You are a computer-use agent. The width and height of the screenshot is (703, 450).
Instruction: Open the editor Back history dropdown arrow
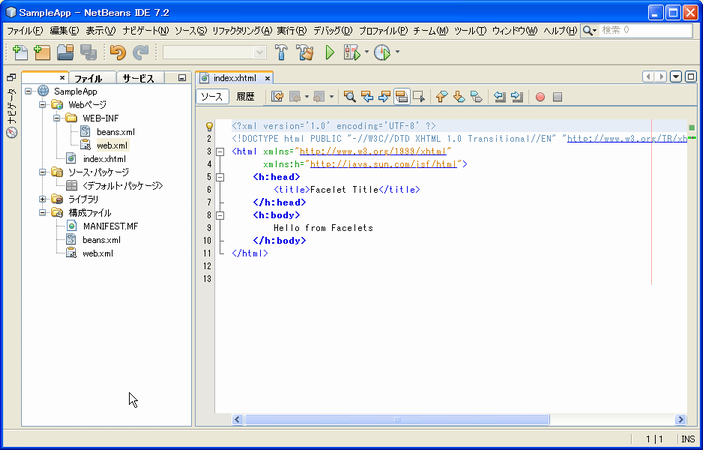(x=307, y=97)
